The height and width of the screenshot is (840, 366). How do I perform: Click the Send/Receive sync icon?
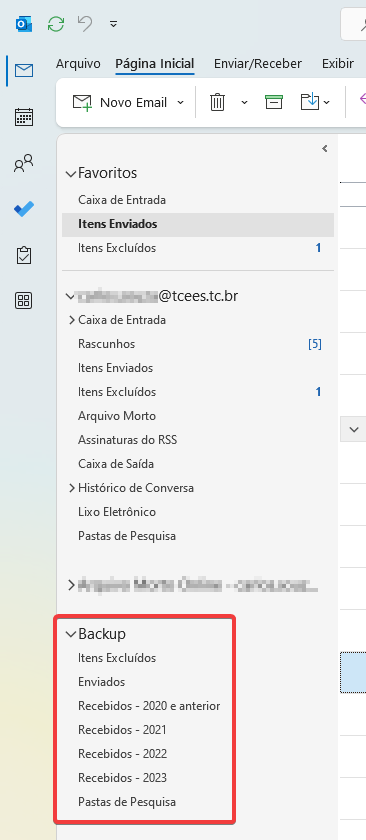56,24
